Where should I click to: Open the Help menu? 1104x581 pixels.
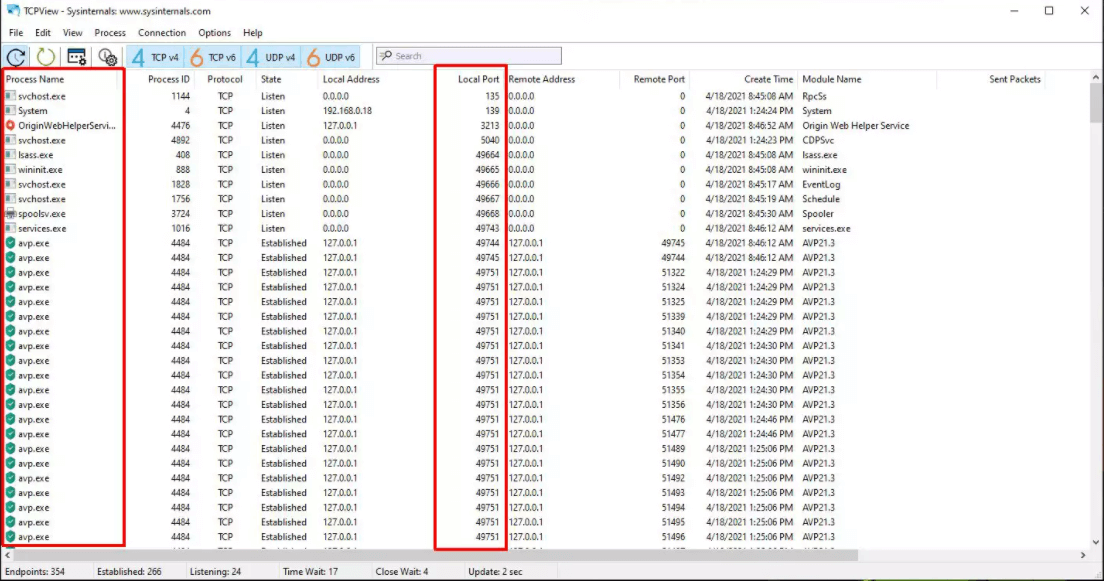253,32
